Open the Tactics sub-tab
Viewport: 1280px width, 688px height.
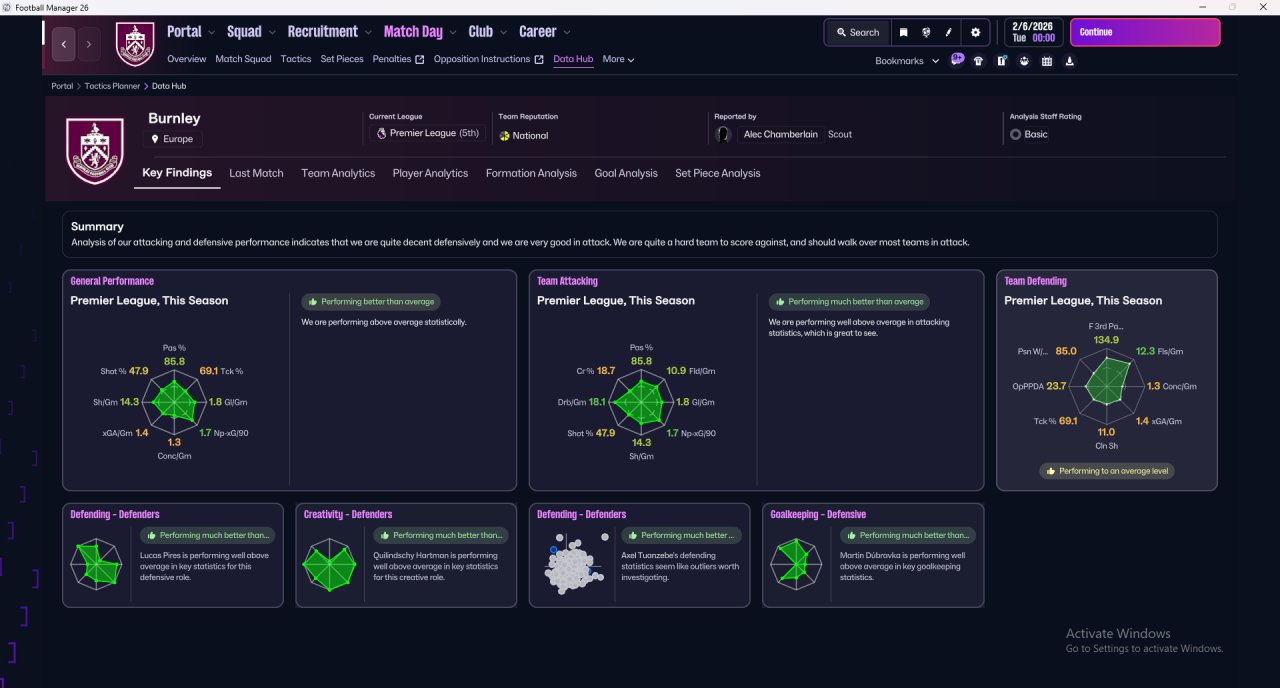(296, 59)
